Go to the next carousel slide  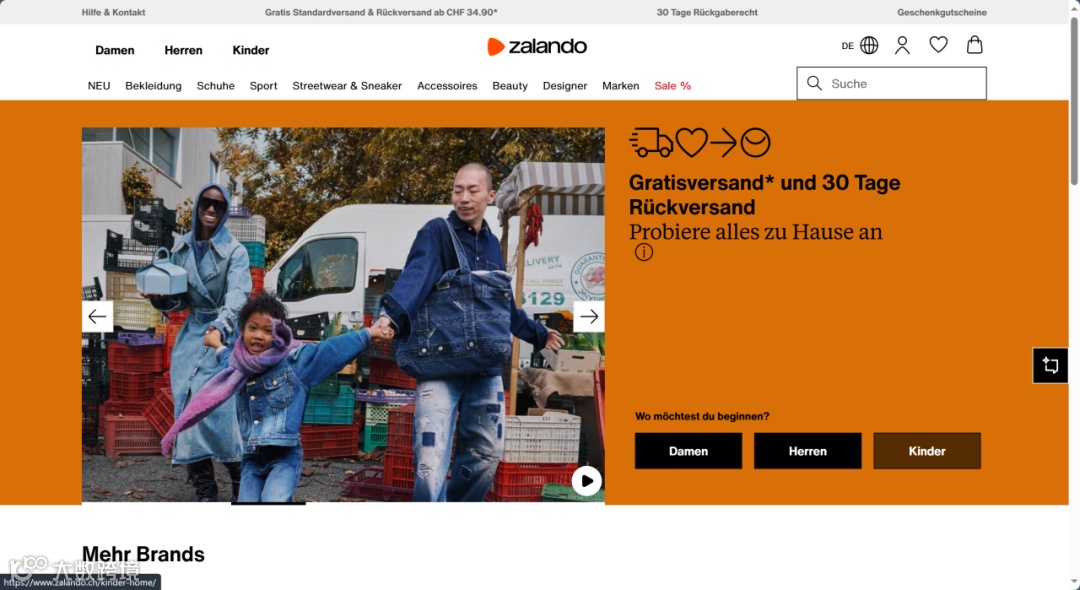click(x=588, y=317)
